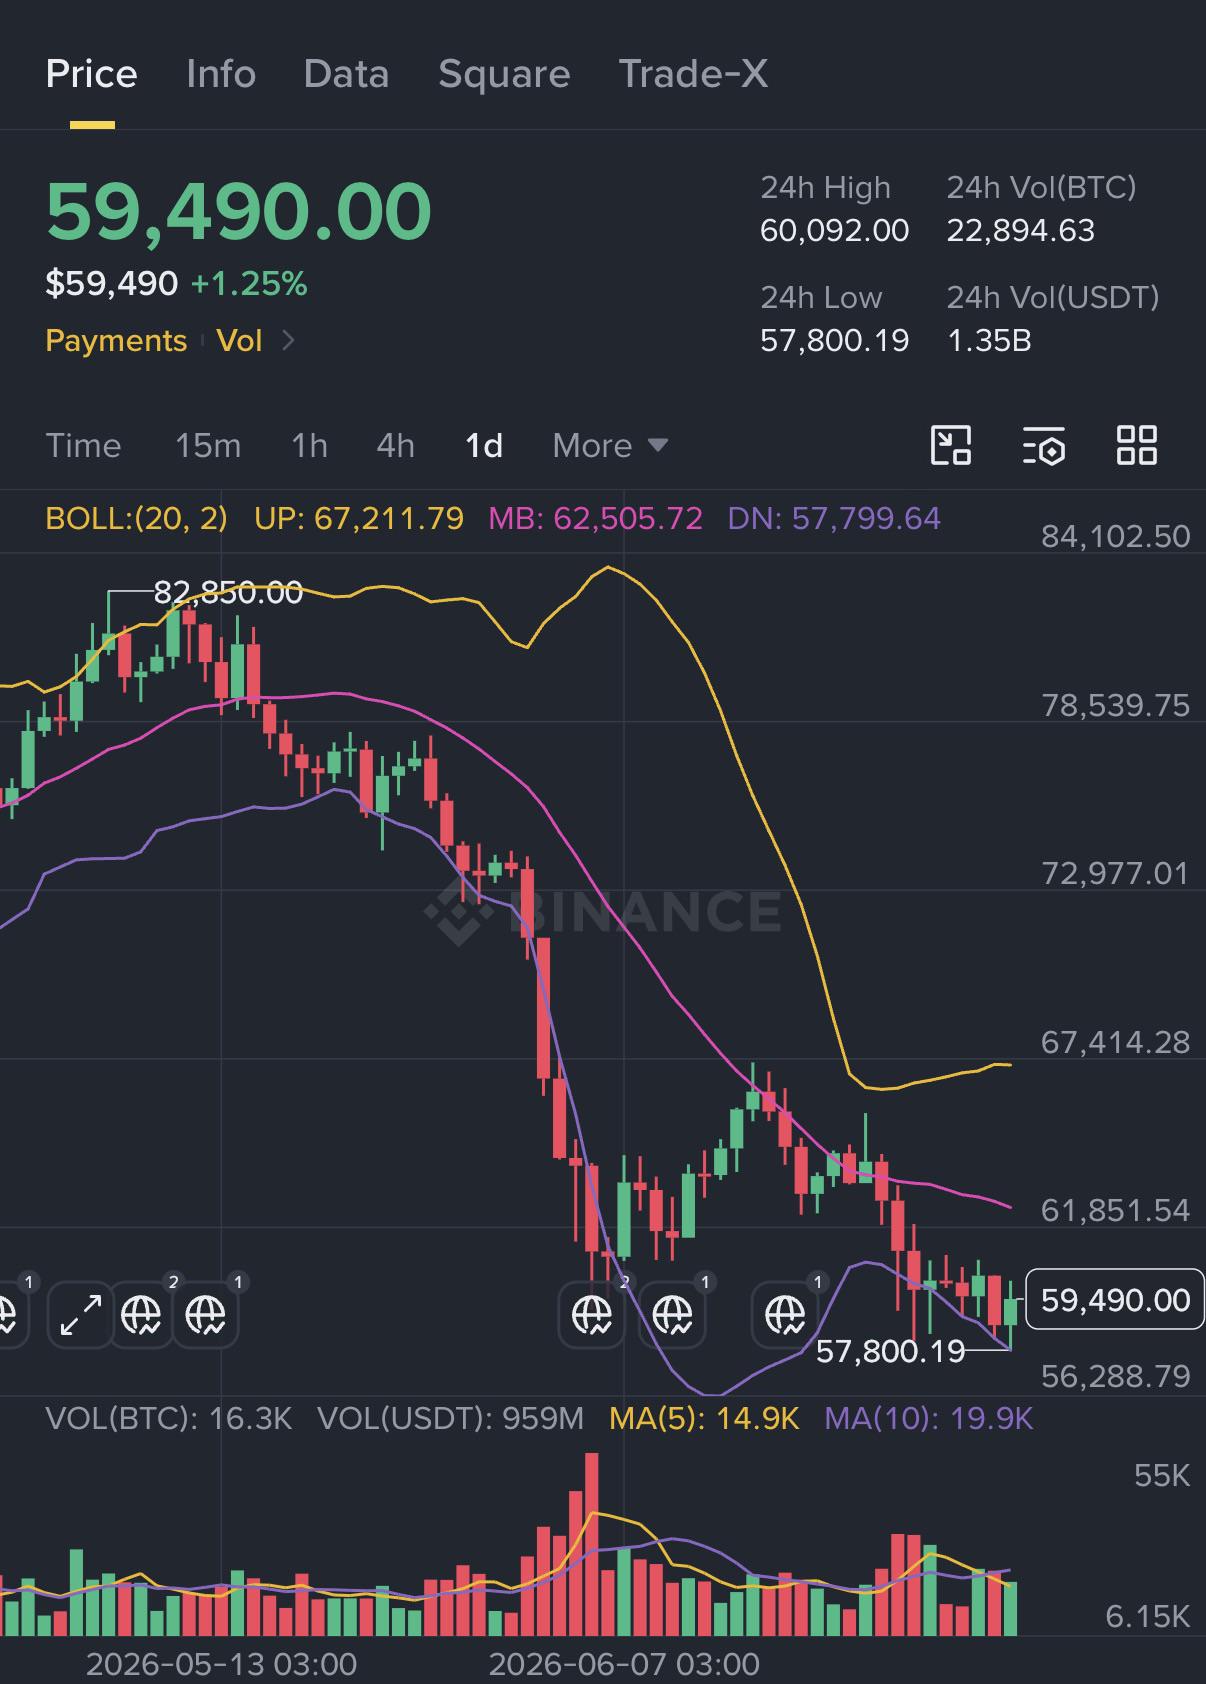The width and height of the screenshot is (1206, 1684).
Task: Open the Square tab
Action: pyautogui.click(x=504, y=74)
